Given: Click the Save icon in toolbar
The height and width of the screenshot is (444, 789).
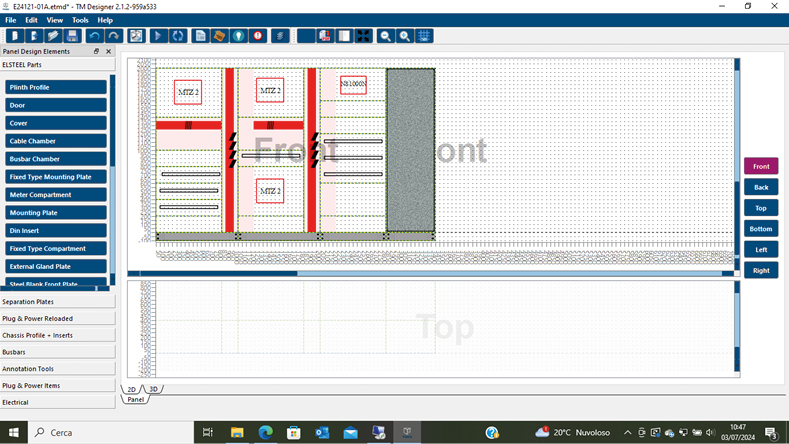Looking at the screenshot, I should coord(72,36).
